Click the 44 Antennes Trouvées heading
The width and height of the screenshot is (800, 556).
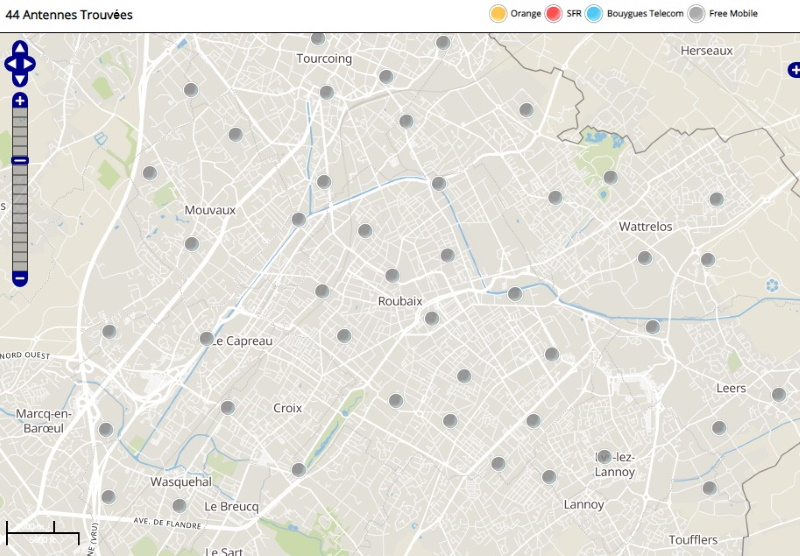point(69,15)
